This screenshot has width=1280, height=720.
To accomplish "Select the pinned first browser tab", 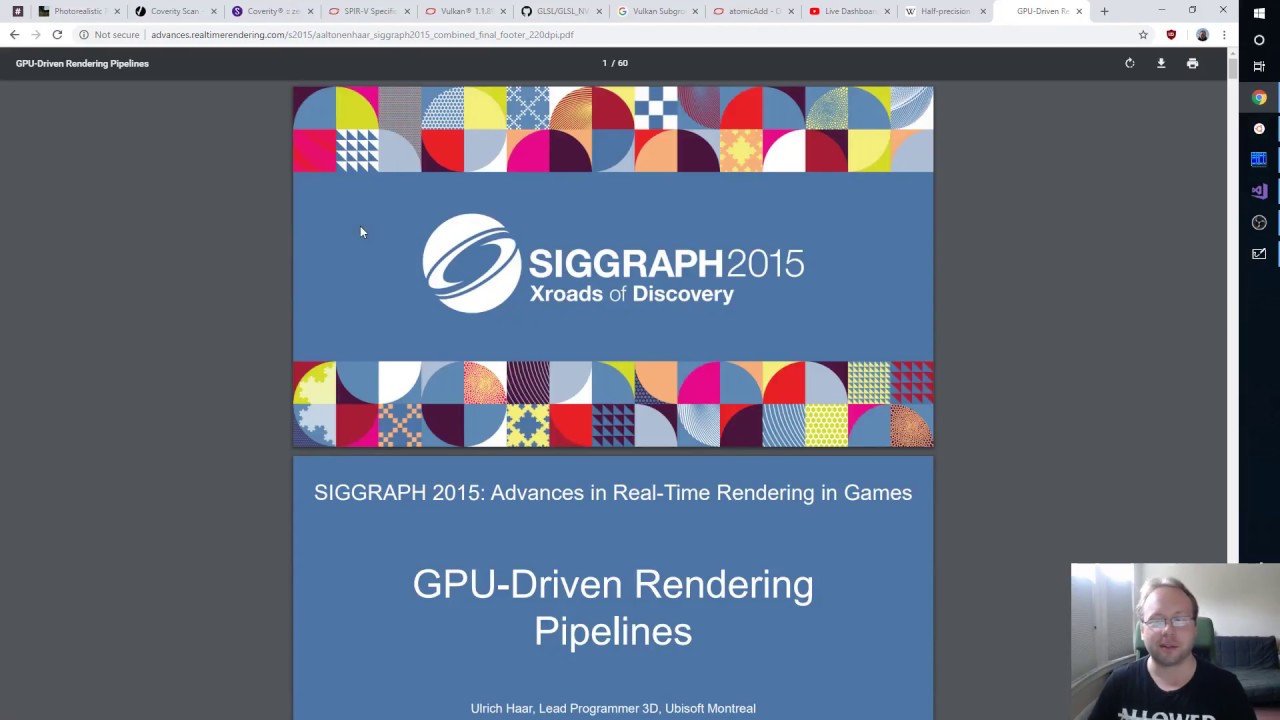I will pyautogui.click(x=17, y=11).
